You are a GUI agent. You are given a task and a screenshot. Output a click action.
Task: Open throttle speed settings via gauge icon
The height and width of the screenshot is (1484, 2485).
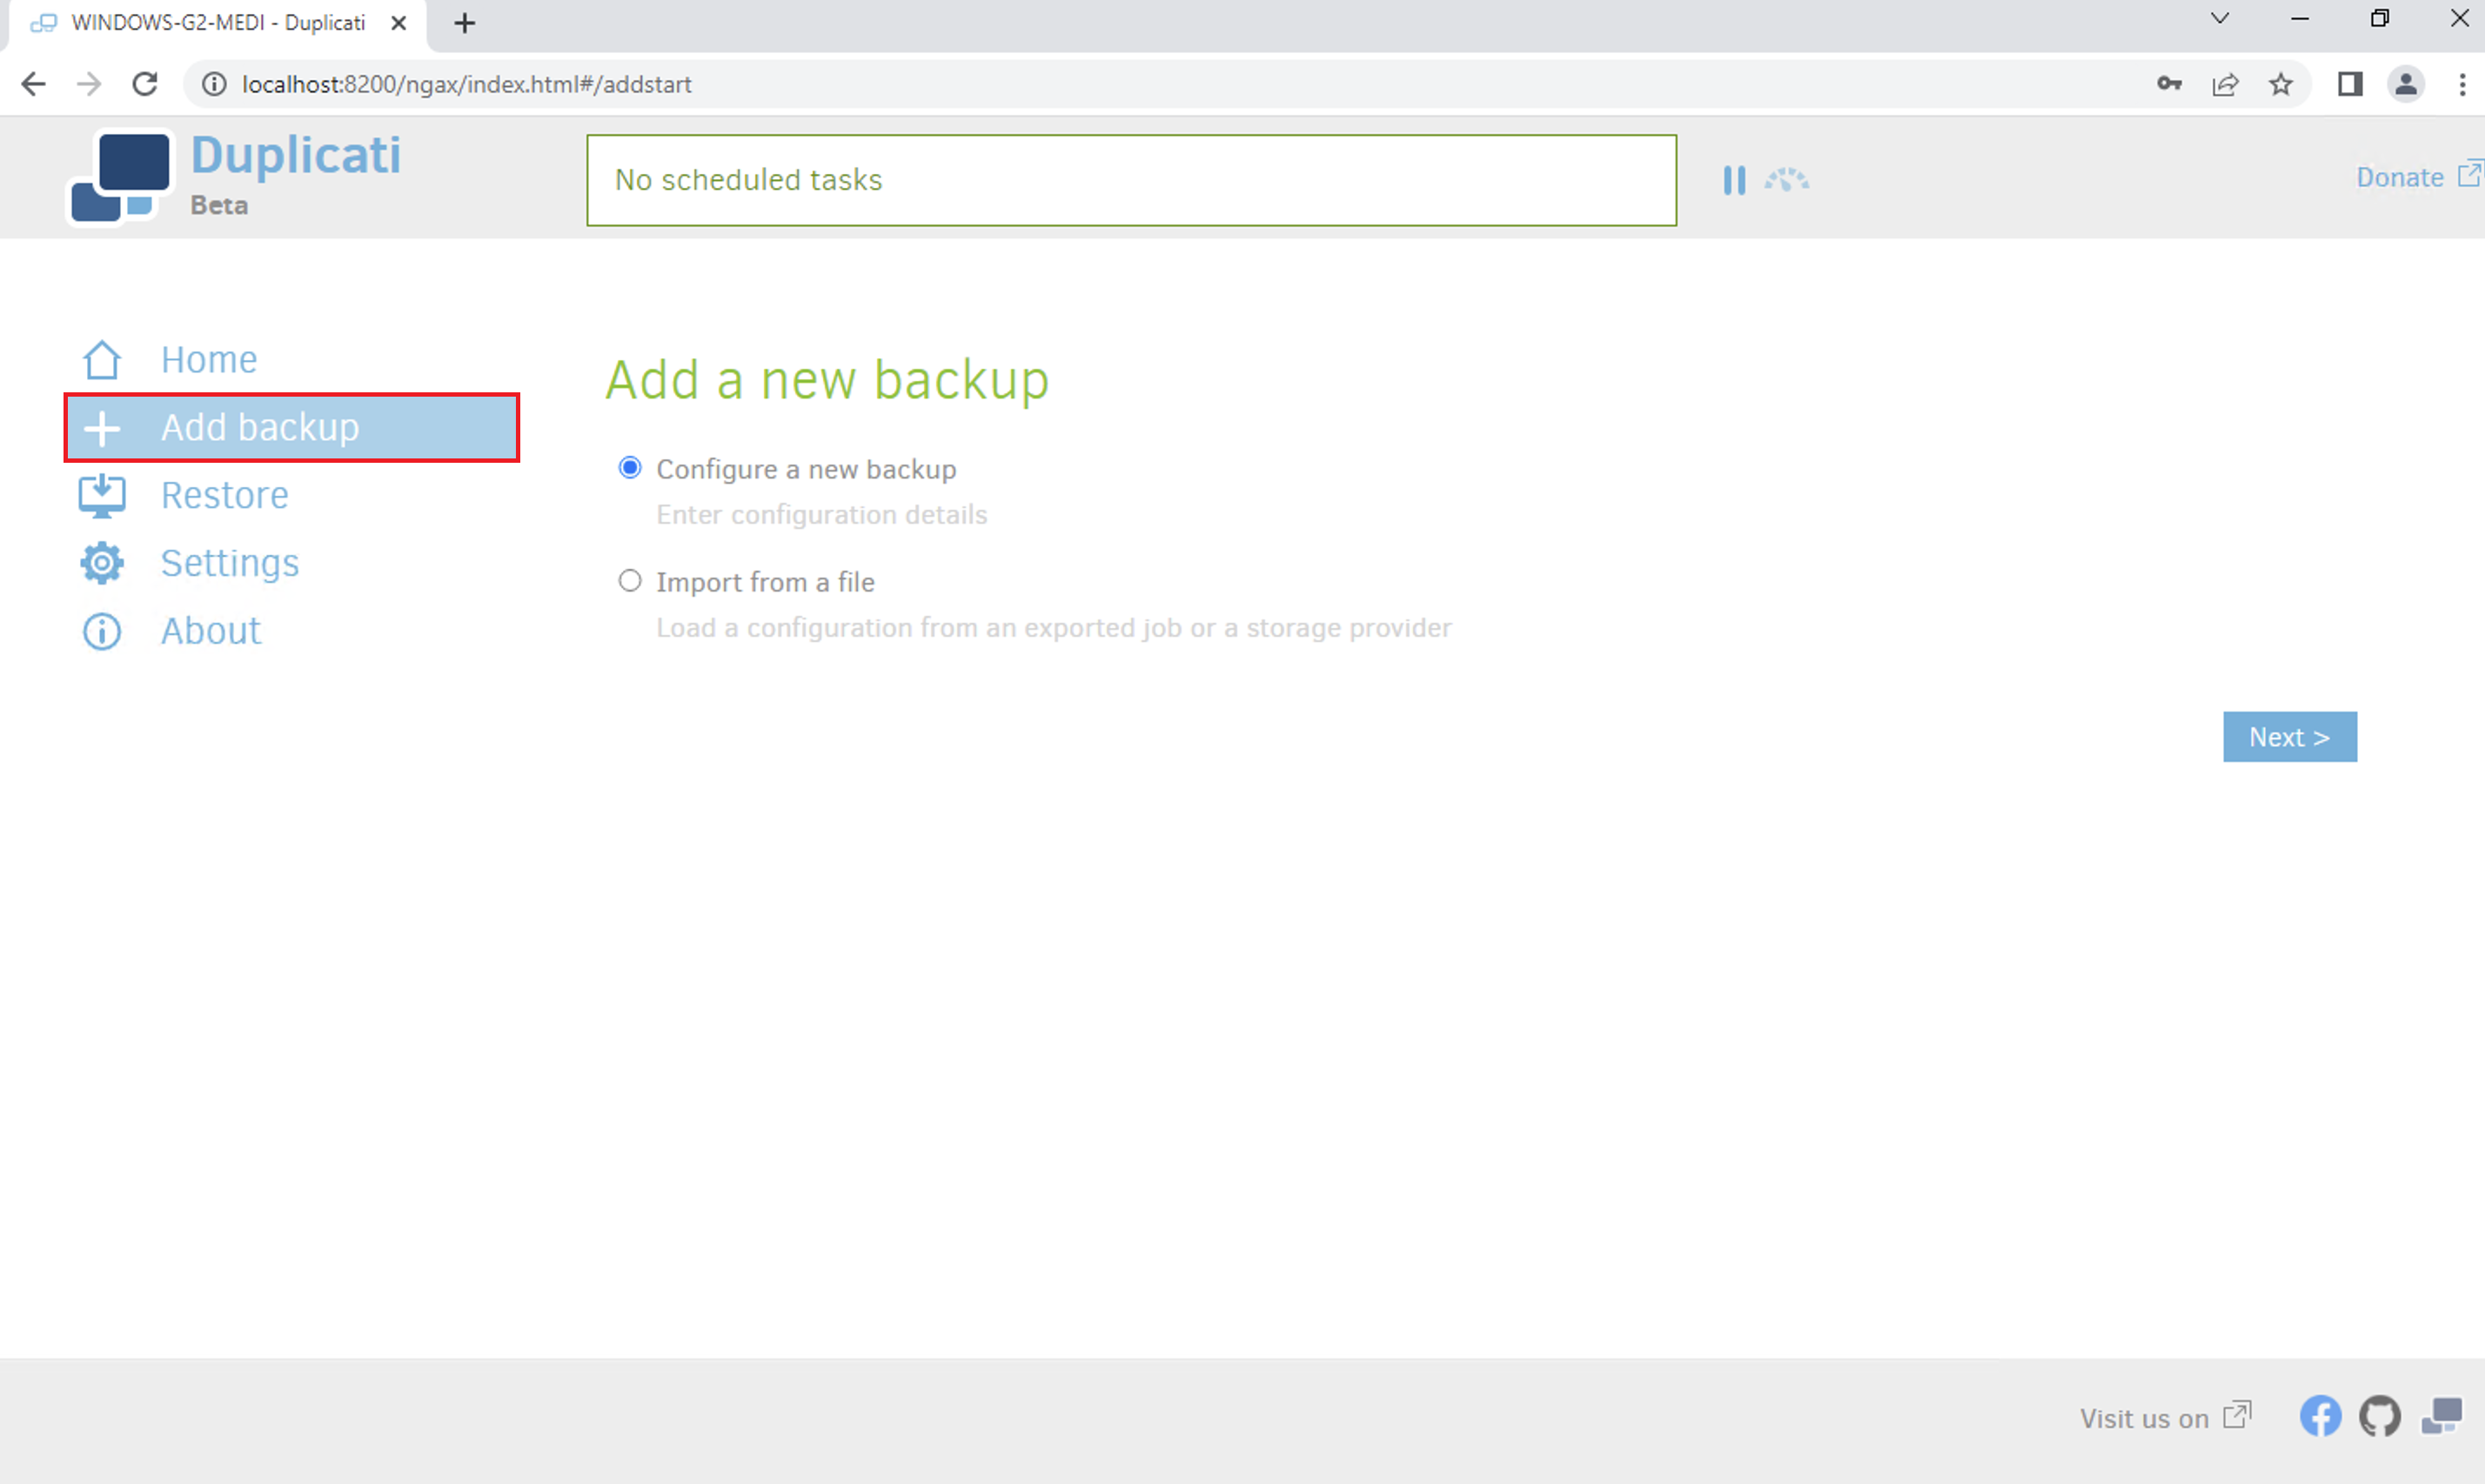[x=1786, y=180]
